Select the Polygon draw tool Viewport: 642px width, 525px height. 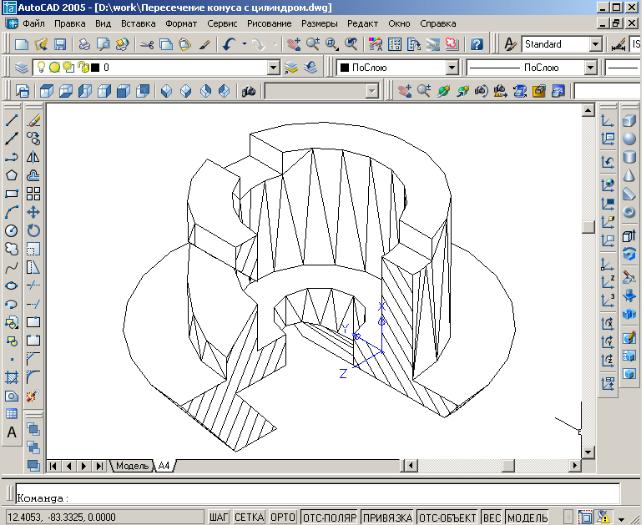click(x=12, y=175)
